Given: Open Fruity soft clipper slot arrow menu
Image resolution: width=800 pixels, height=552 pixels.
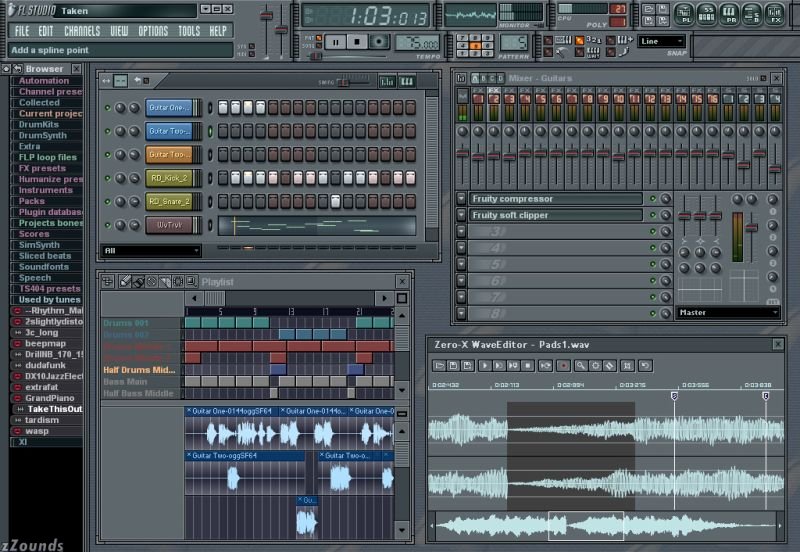Looking at the screenshot, I should tap(461, 215).
